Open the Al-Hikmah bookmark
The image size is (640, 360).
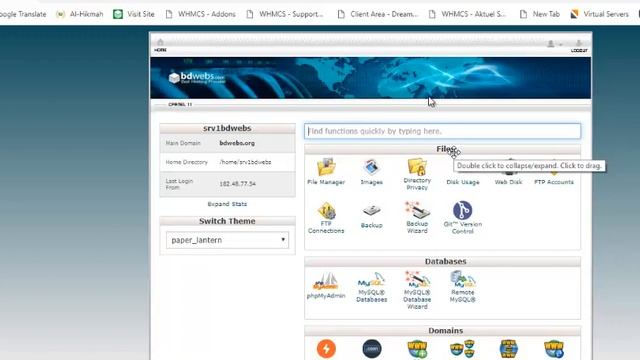click(x=80, y=14)
